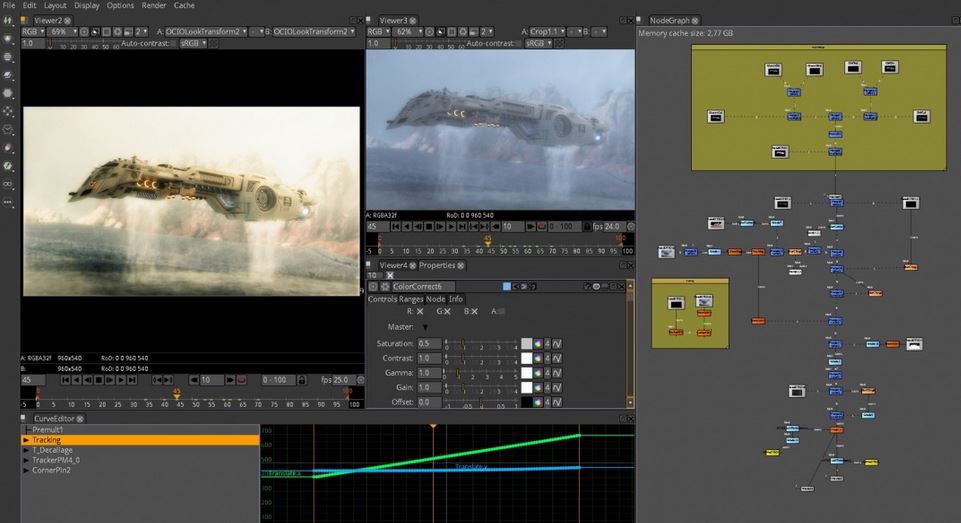961x523 pixels.
Task: Click Saturation white color swatch
Action: pyautogui.click(x=526, y=344)
